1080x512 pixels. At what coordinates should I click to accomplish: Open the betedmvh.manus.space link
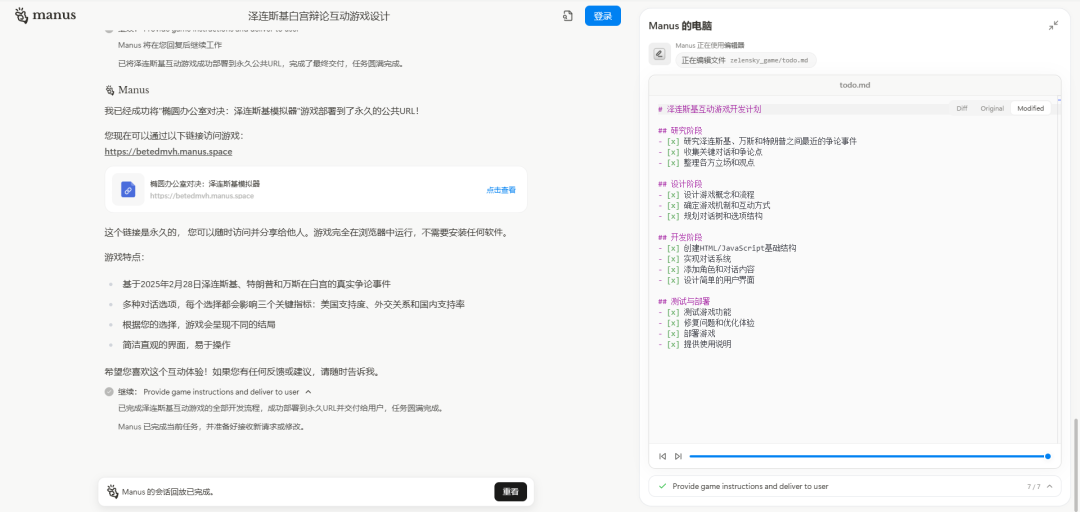point(168,152)
